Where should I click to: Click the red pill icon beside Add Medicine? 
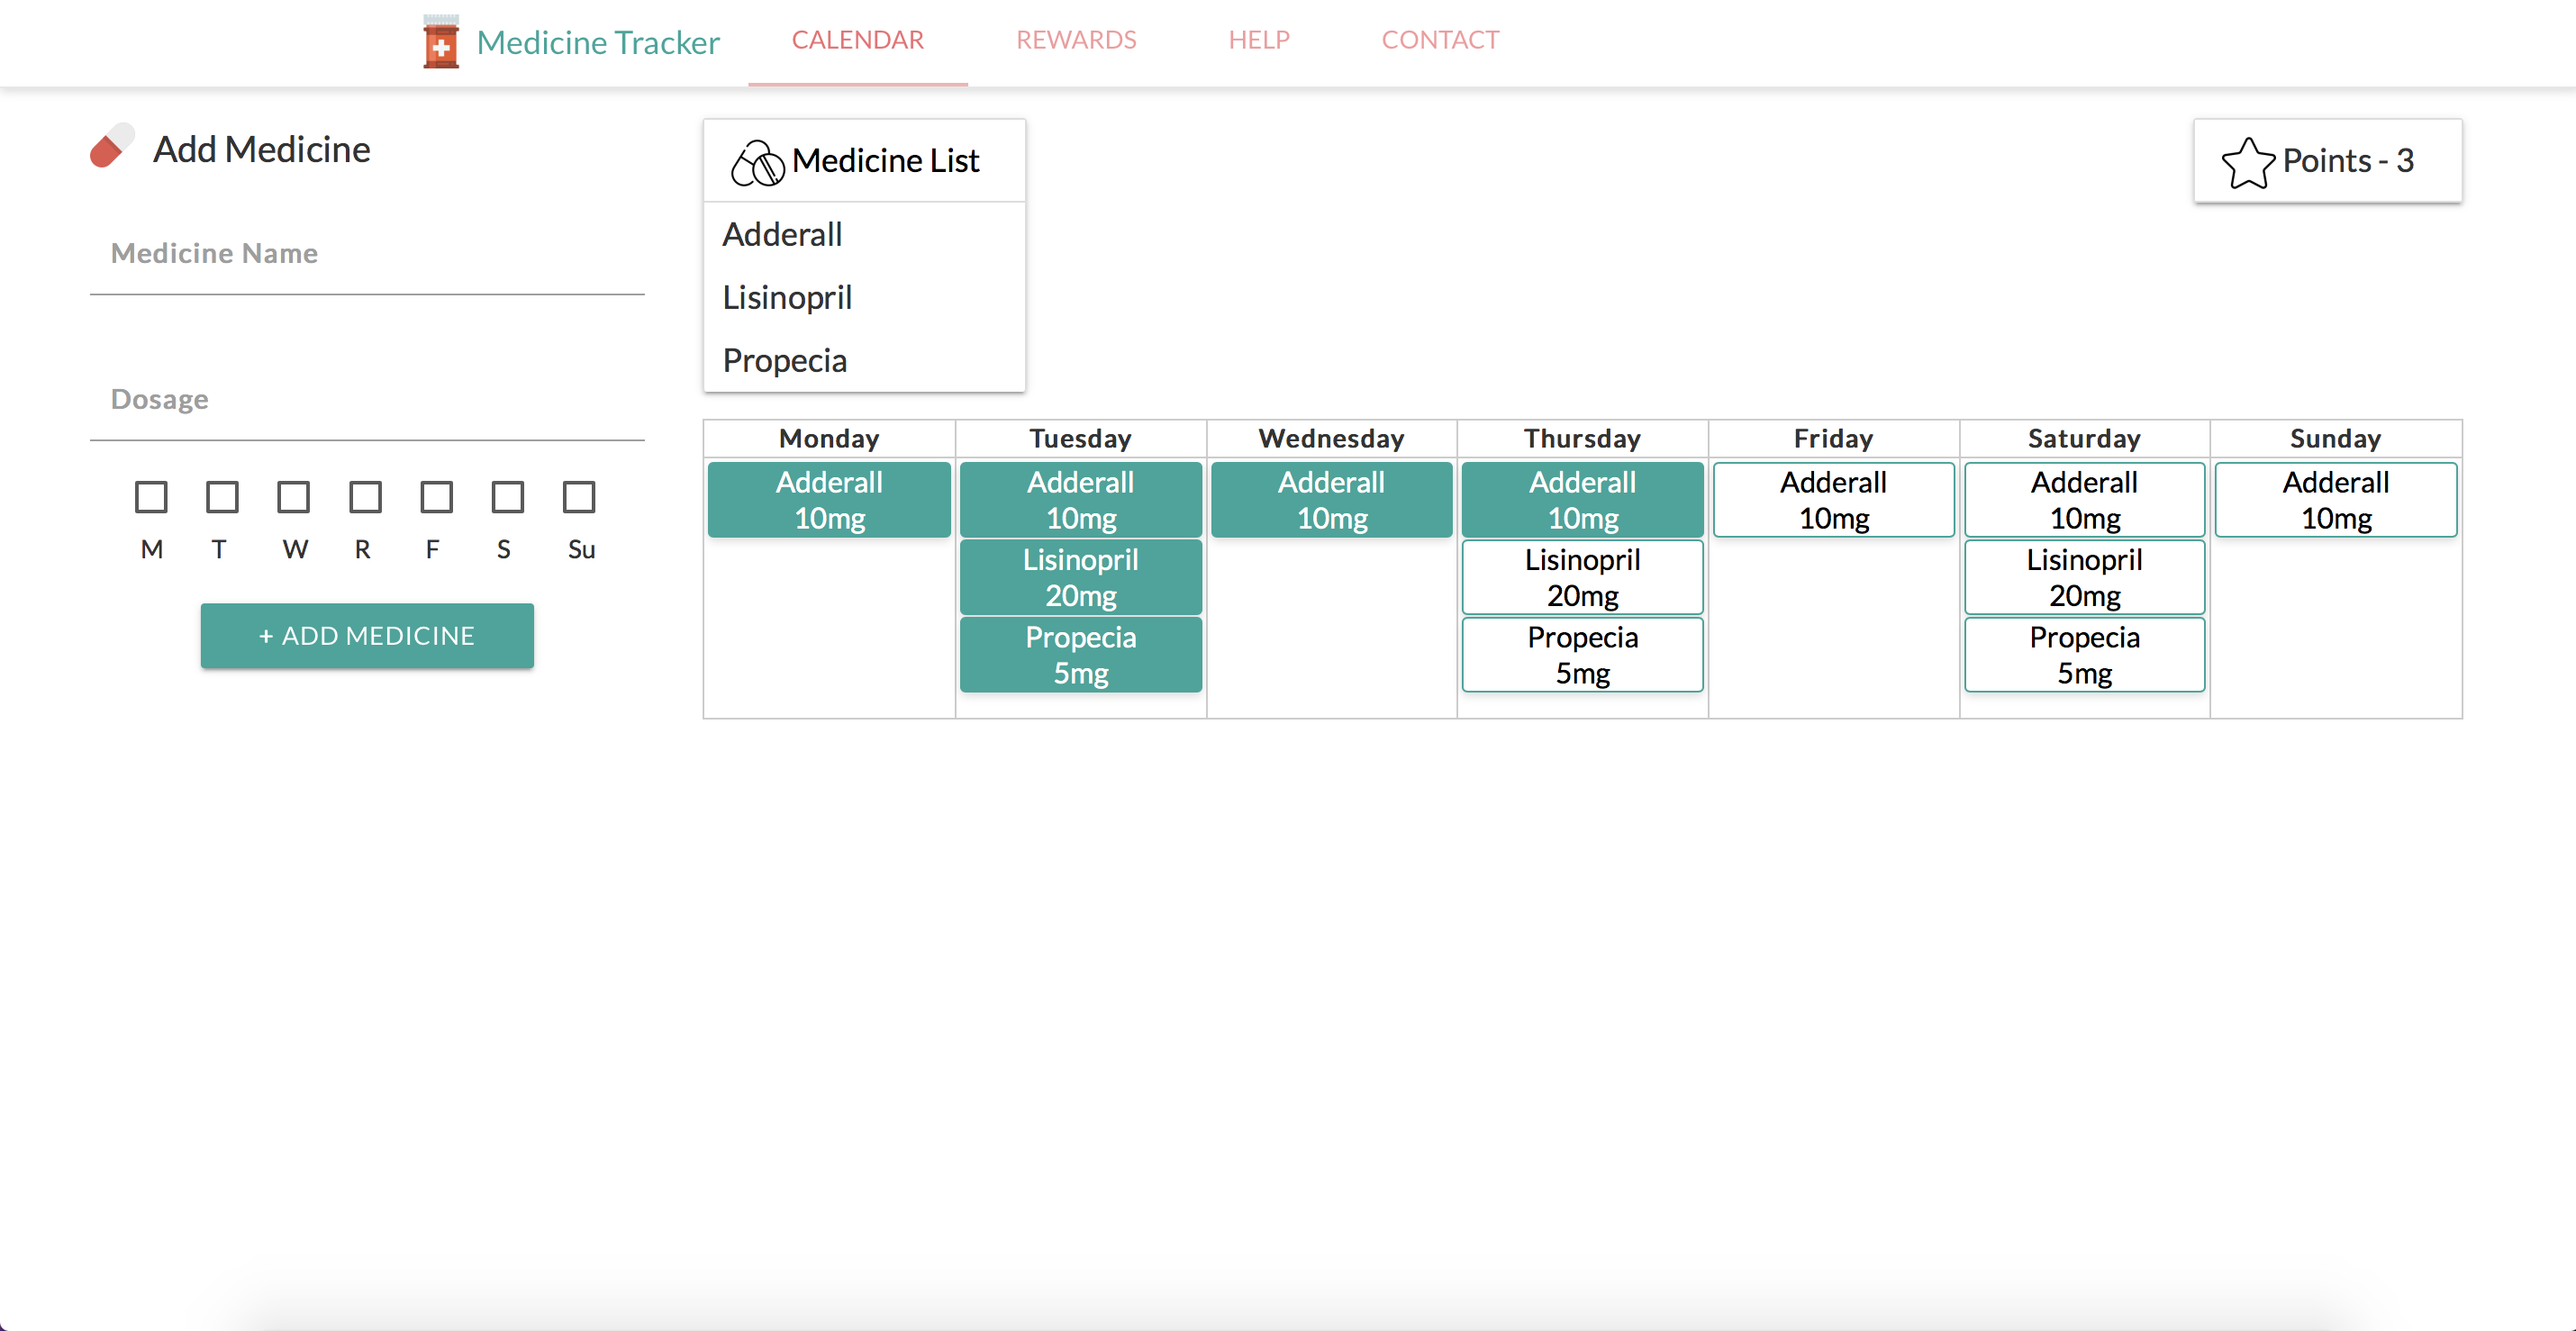[x=111, y=147]
